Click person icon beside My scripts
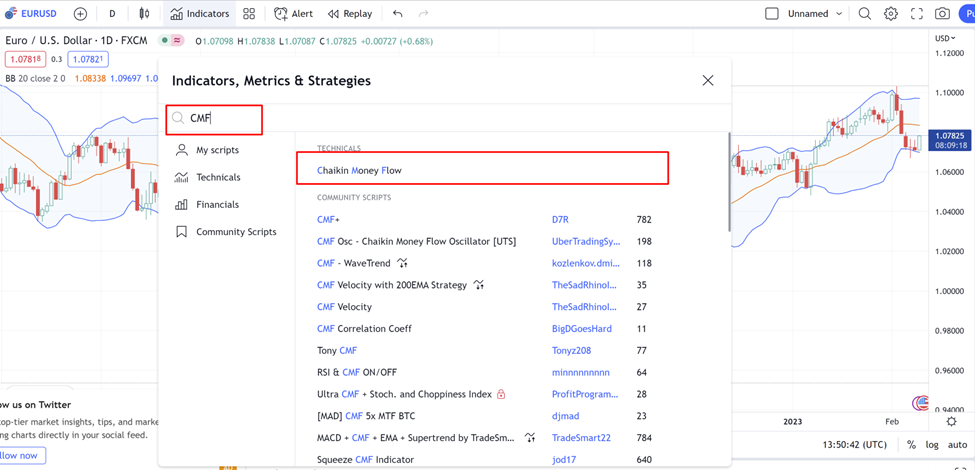975x470 pixels. (x=182, y=150)
